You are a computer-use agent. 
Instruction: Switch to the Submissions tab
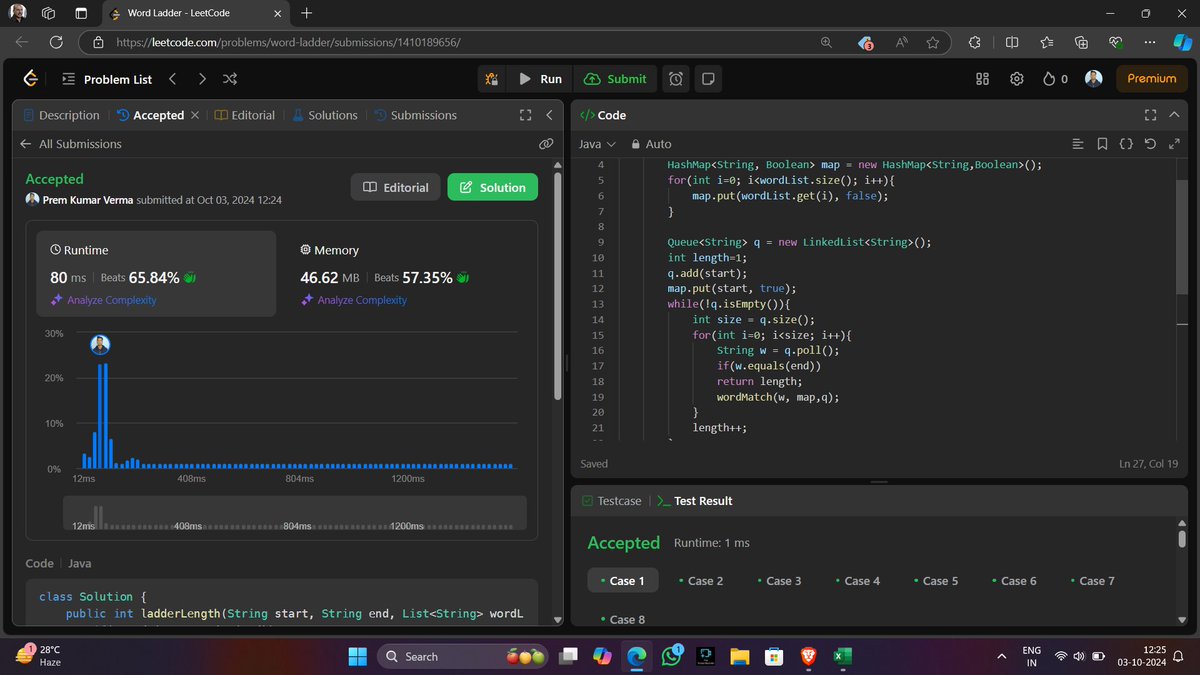[x=416, y=115]
